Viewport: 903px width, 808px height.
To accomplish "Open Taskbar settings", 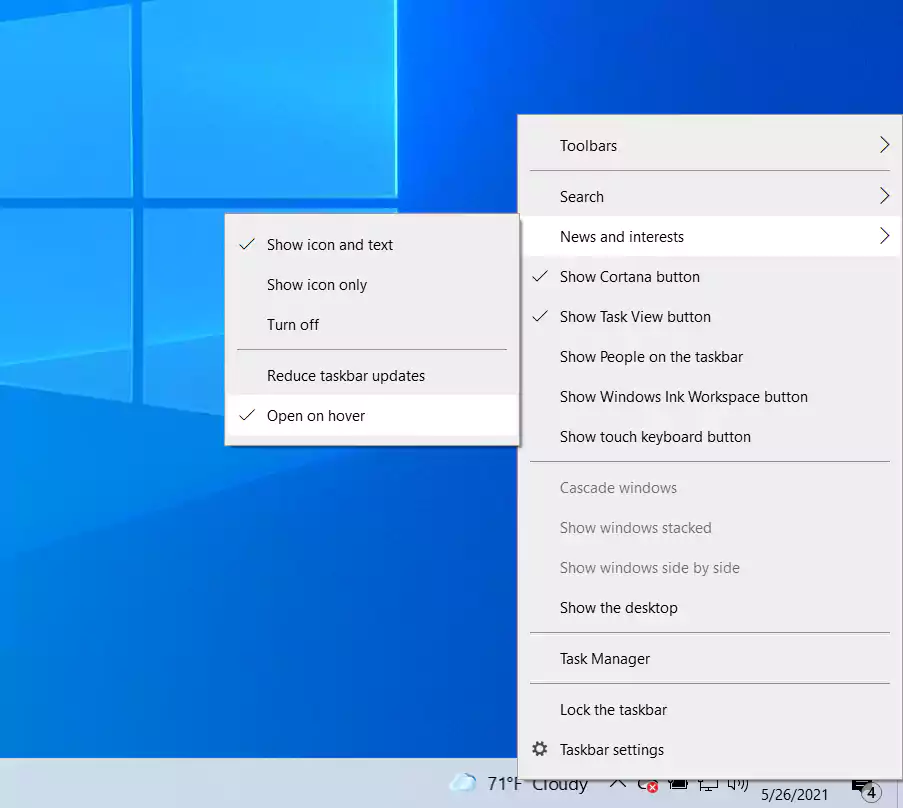I will point(710,749).
